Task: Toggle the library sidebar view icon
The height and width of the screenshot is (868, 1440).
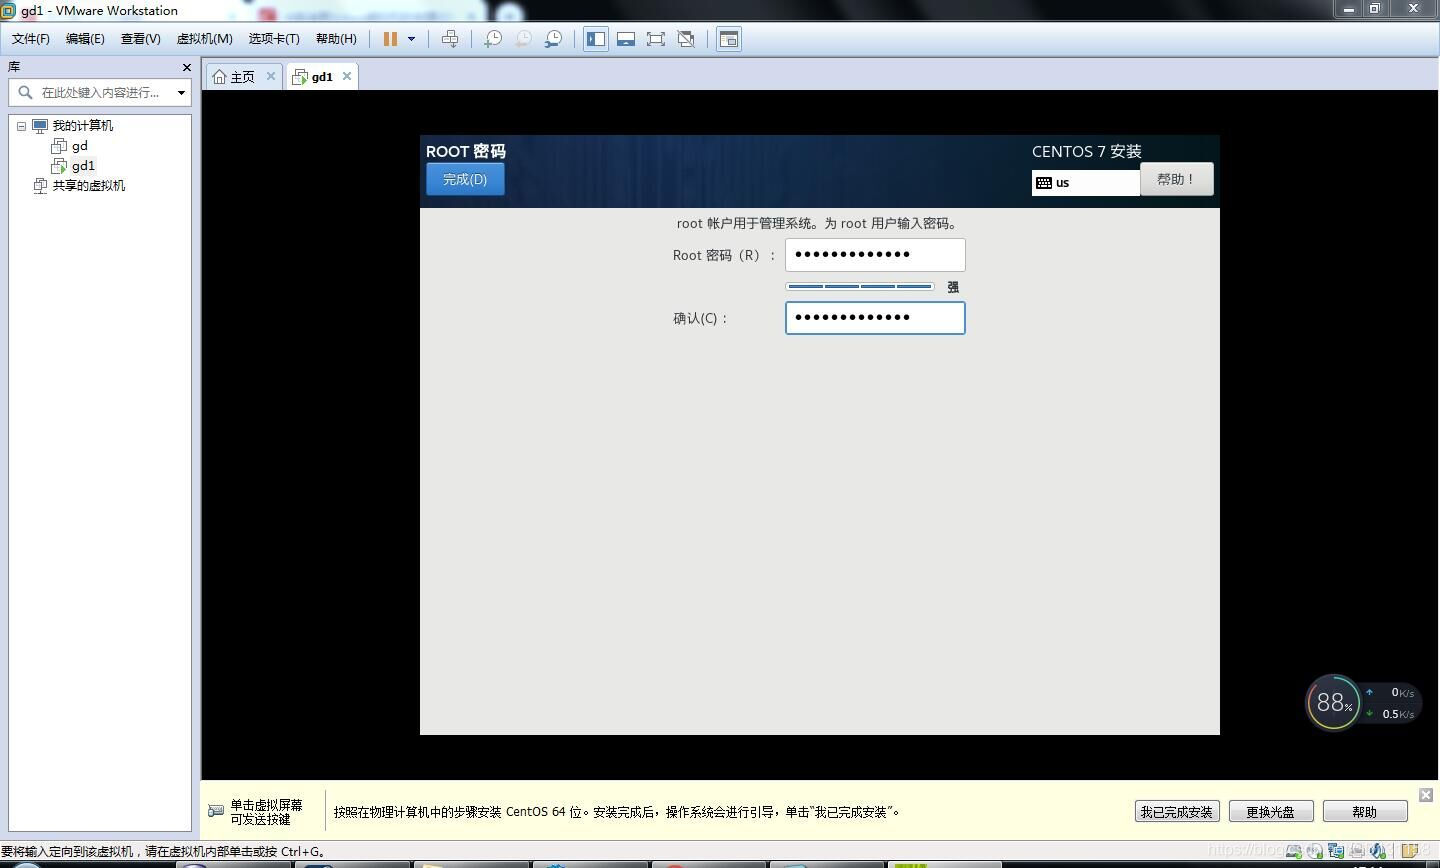Action: pyautogui.click(x=596, y=39)
